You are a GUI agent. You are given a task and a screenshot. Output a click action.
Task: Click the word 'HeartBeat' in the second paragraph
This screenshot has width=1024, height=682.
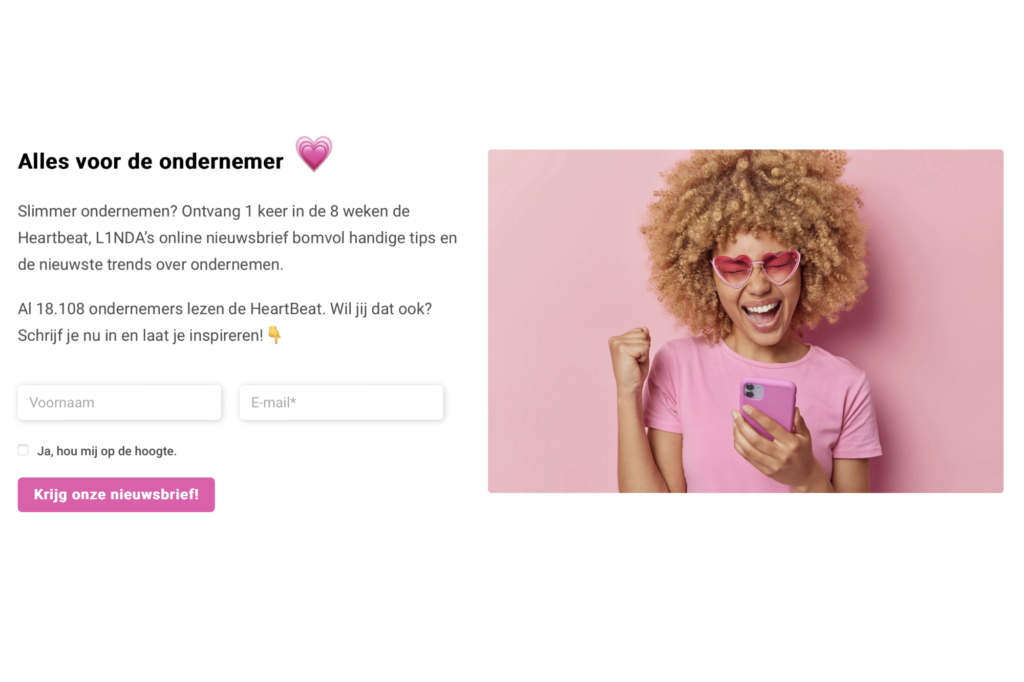[287, 309]
